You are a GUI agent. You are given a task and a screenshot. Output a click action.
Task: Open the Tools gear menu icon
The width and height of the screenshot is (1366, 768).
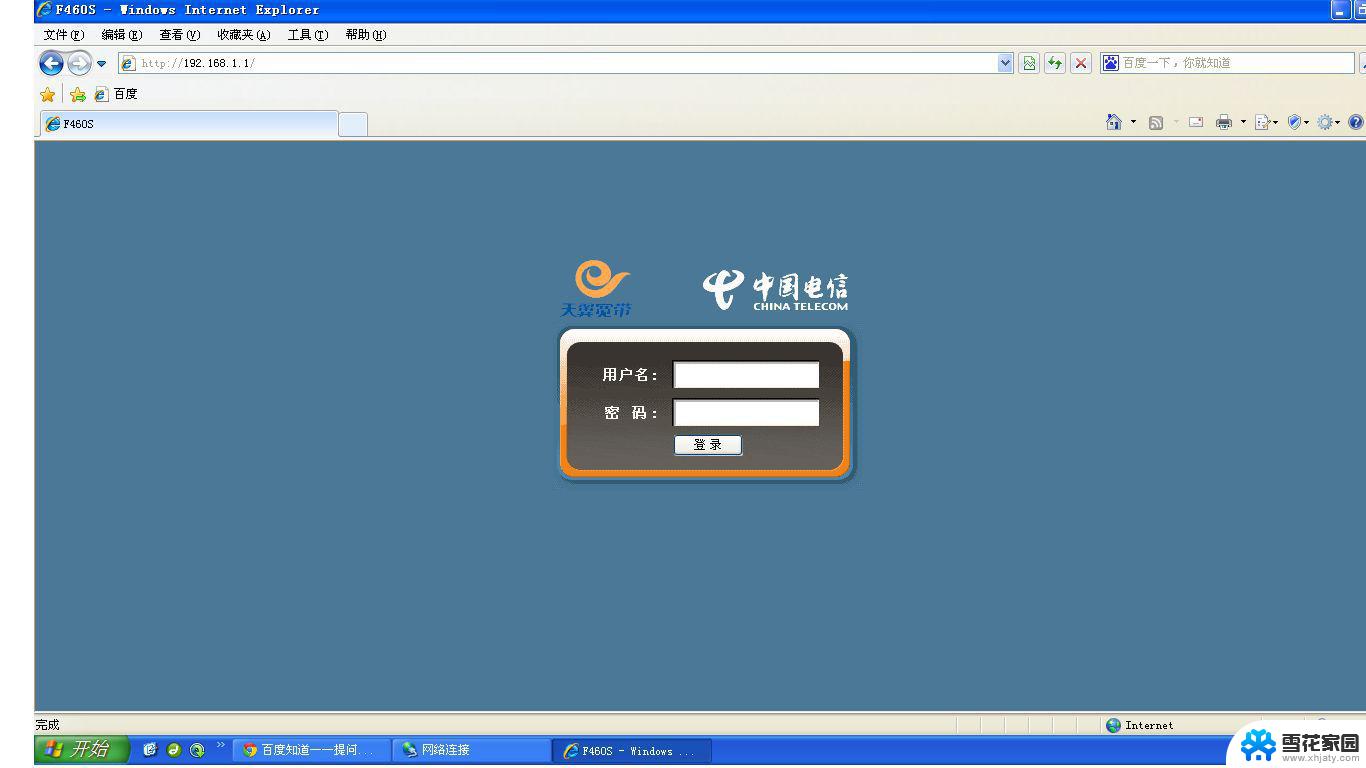point(1328,122)
